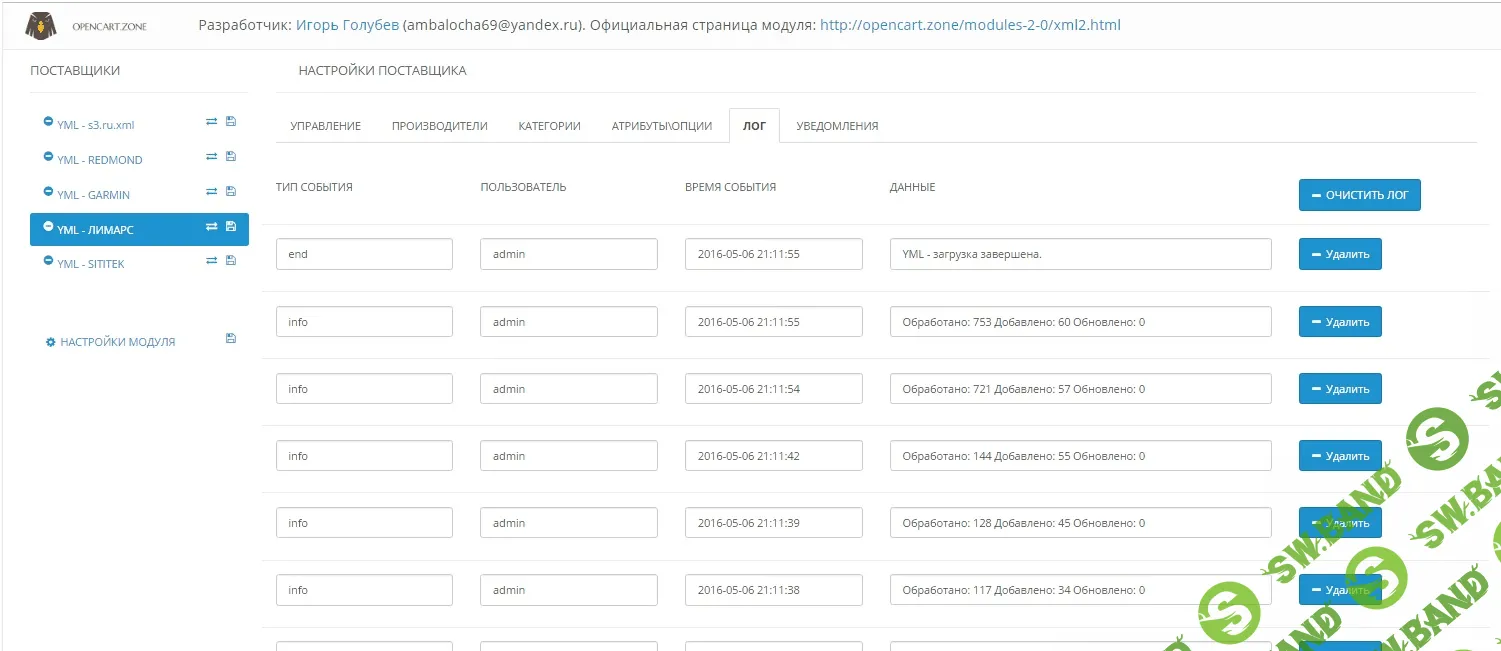Click the sync icon beside YML - GARMIN

click(x=211, y=191)
